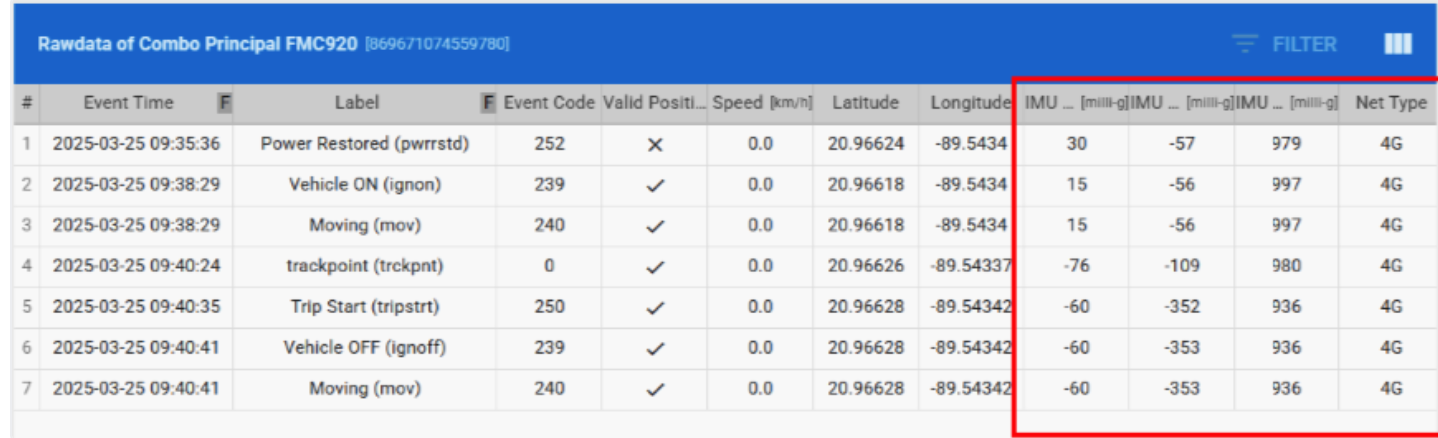The height and width of the screenshot is (438, 1438).
Task: Click the FILTER button in header
Action: [x=1285, y=44]
